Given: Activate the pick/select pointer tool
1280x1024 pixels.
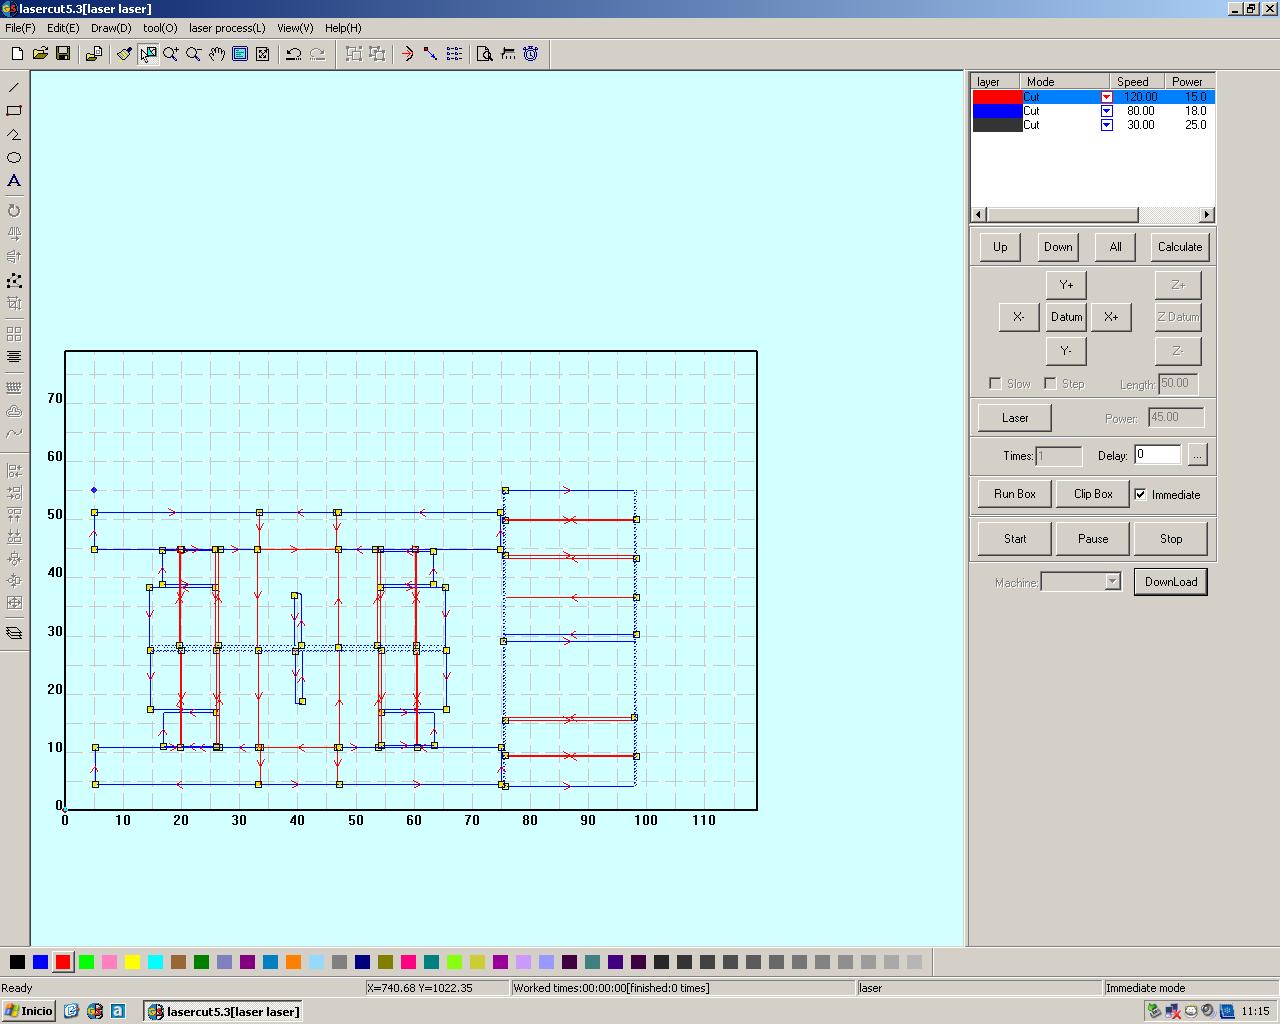Looking at the screenshot, I should [x=148, y=54].
